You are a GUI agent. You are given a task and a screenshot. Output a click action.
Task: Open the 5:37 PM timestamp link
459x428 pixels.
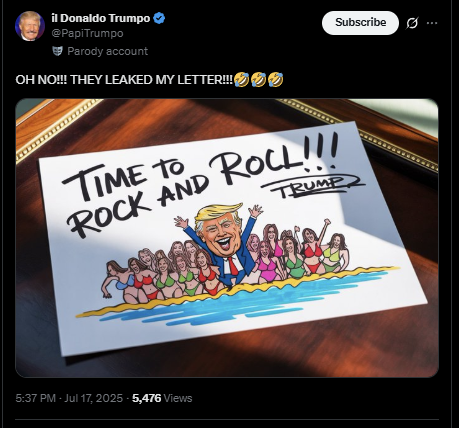35,398
